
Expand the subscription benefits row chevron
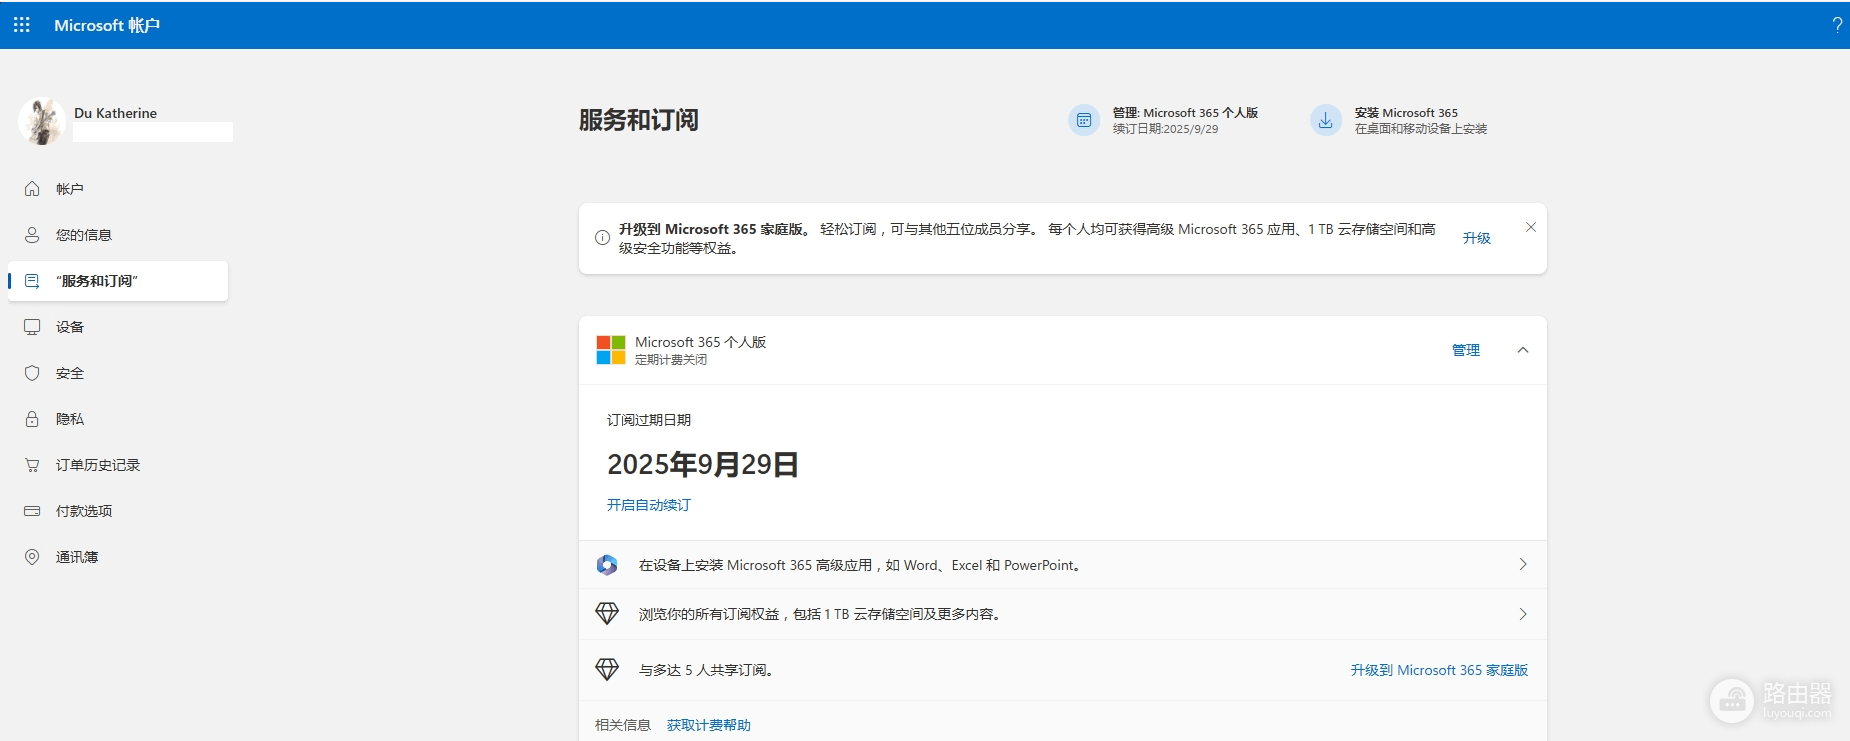pos(1523,614)
